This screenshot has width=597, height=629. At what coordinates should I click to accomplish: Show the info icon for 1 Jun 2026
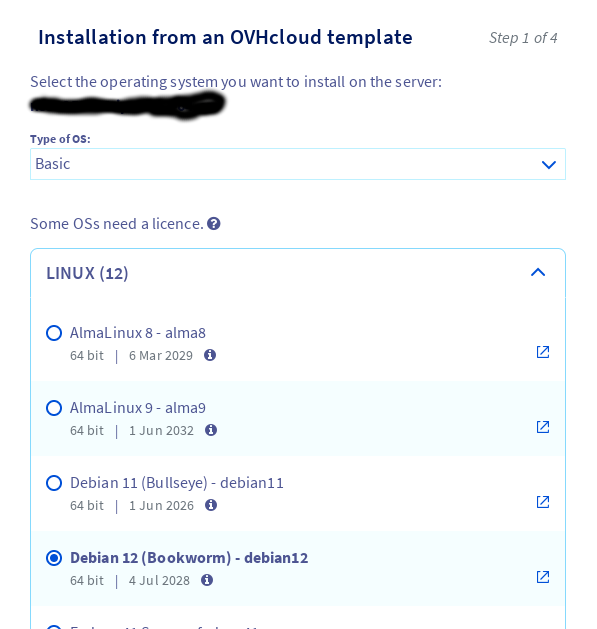coord(211,505)
